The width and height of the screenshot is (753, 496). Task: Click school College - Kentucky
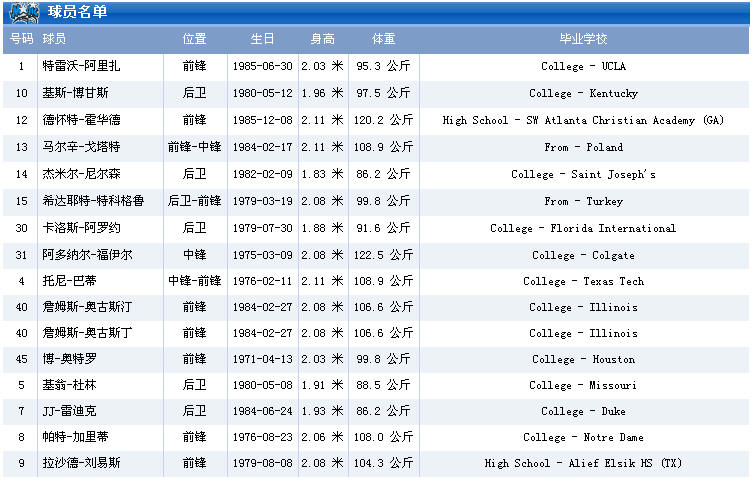[583, 93]
